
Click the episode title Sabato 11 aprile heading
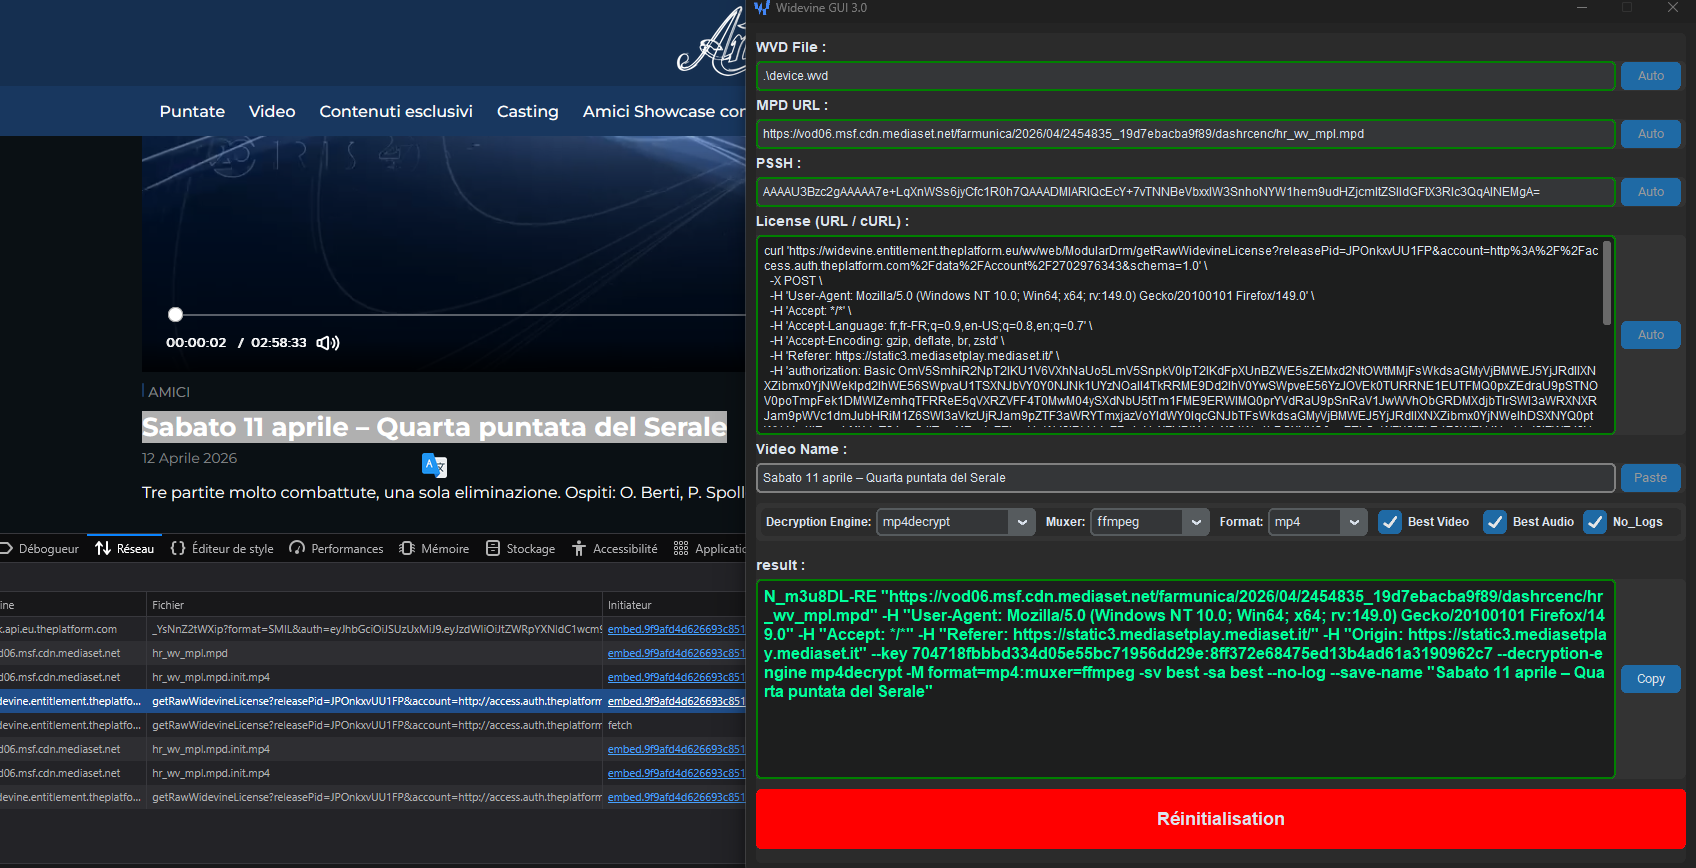[x=434, y=427]
